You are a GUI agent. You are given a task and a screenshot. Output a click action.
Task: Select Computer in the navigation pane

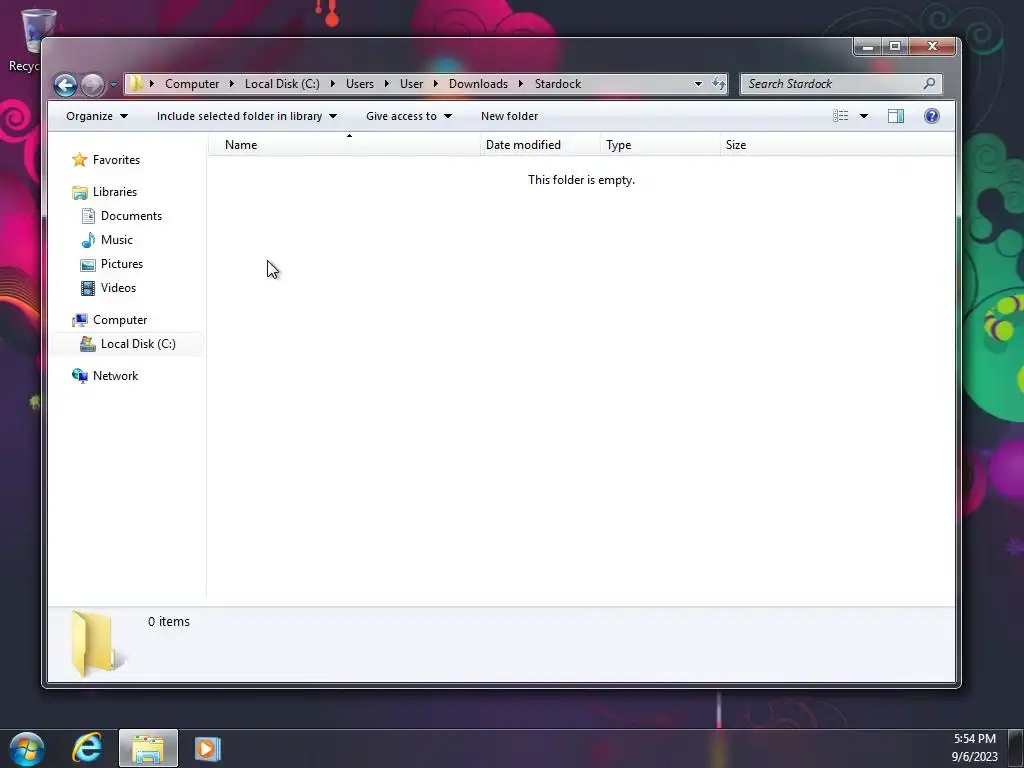point(120,320)
